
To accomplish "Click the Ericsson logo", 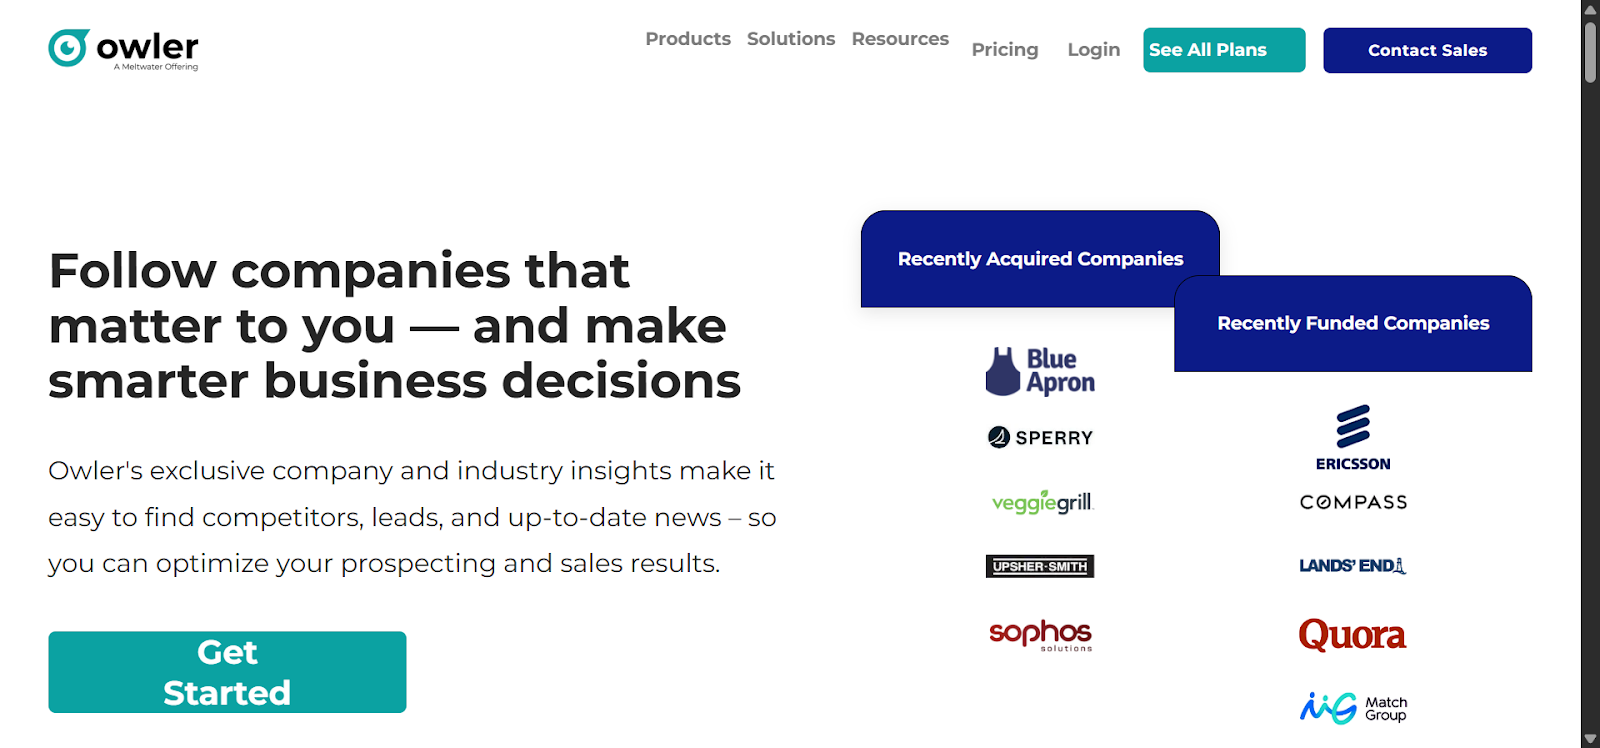I will pos(1352,436).
